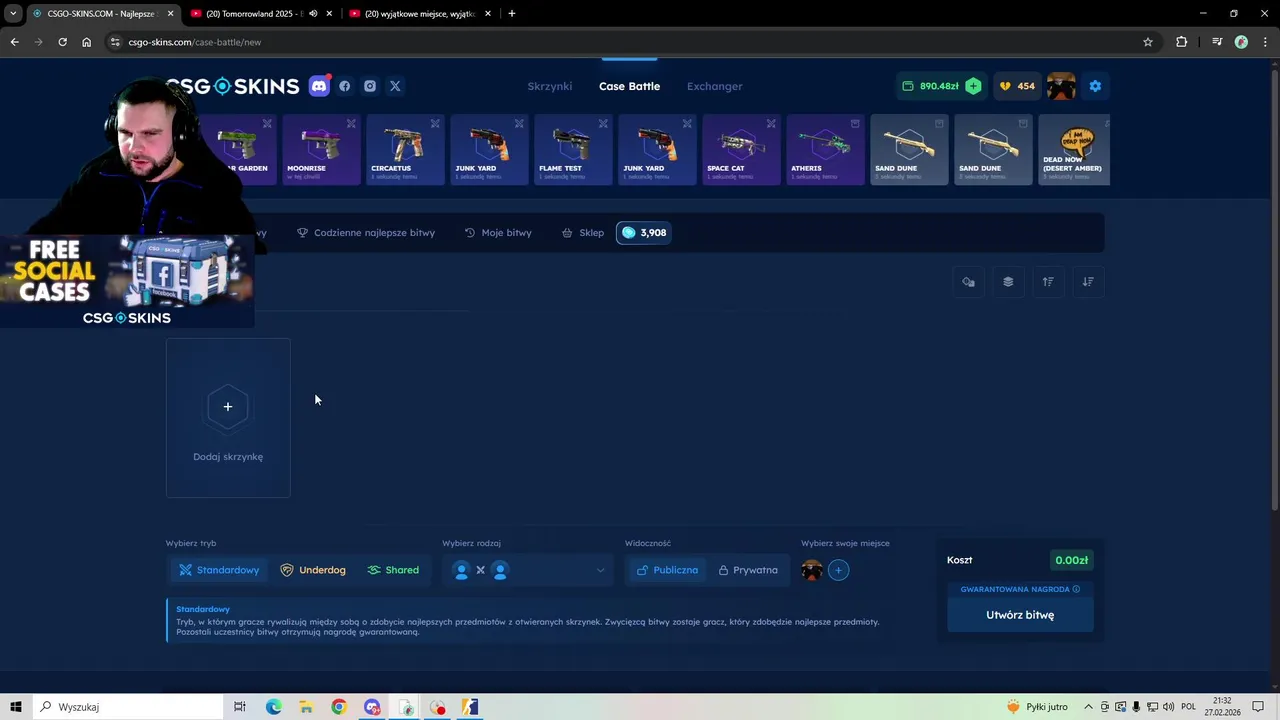The width and height of the screenshot is (1280, 720).
Task: Click icon on Space Cat card corner
Action: coord(771,124)
